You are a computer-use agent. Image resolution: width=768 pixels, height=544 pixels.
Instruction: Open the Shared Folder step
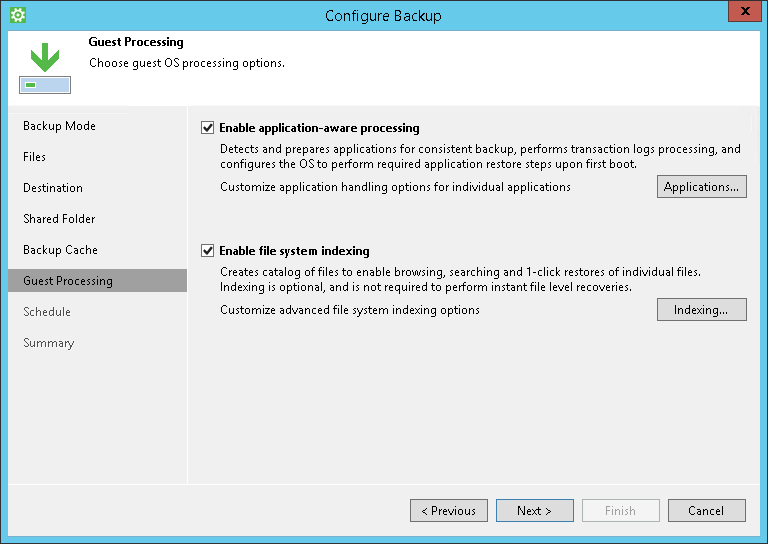[59, 219]
